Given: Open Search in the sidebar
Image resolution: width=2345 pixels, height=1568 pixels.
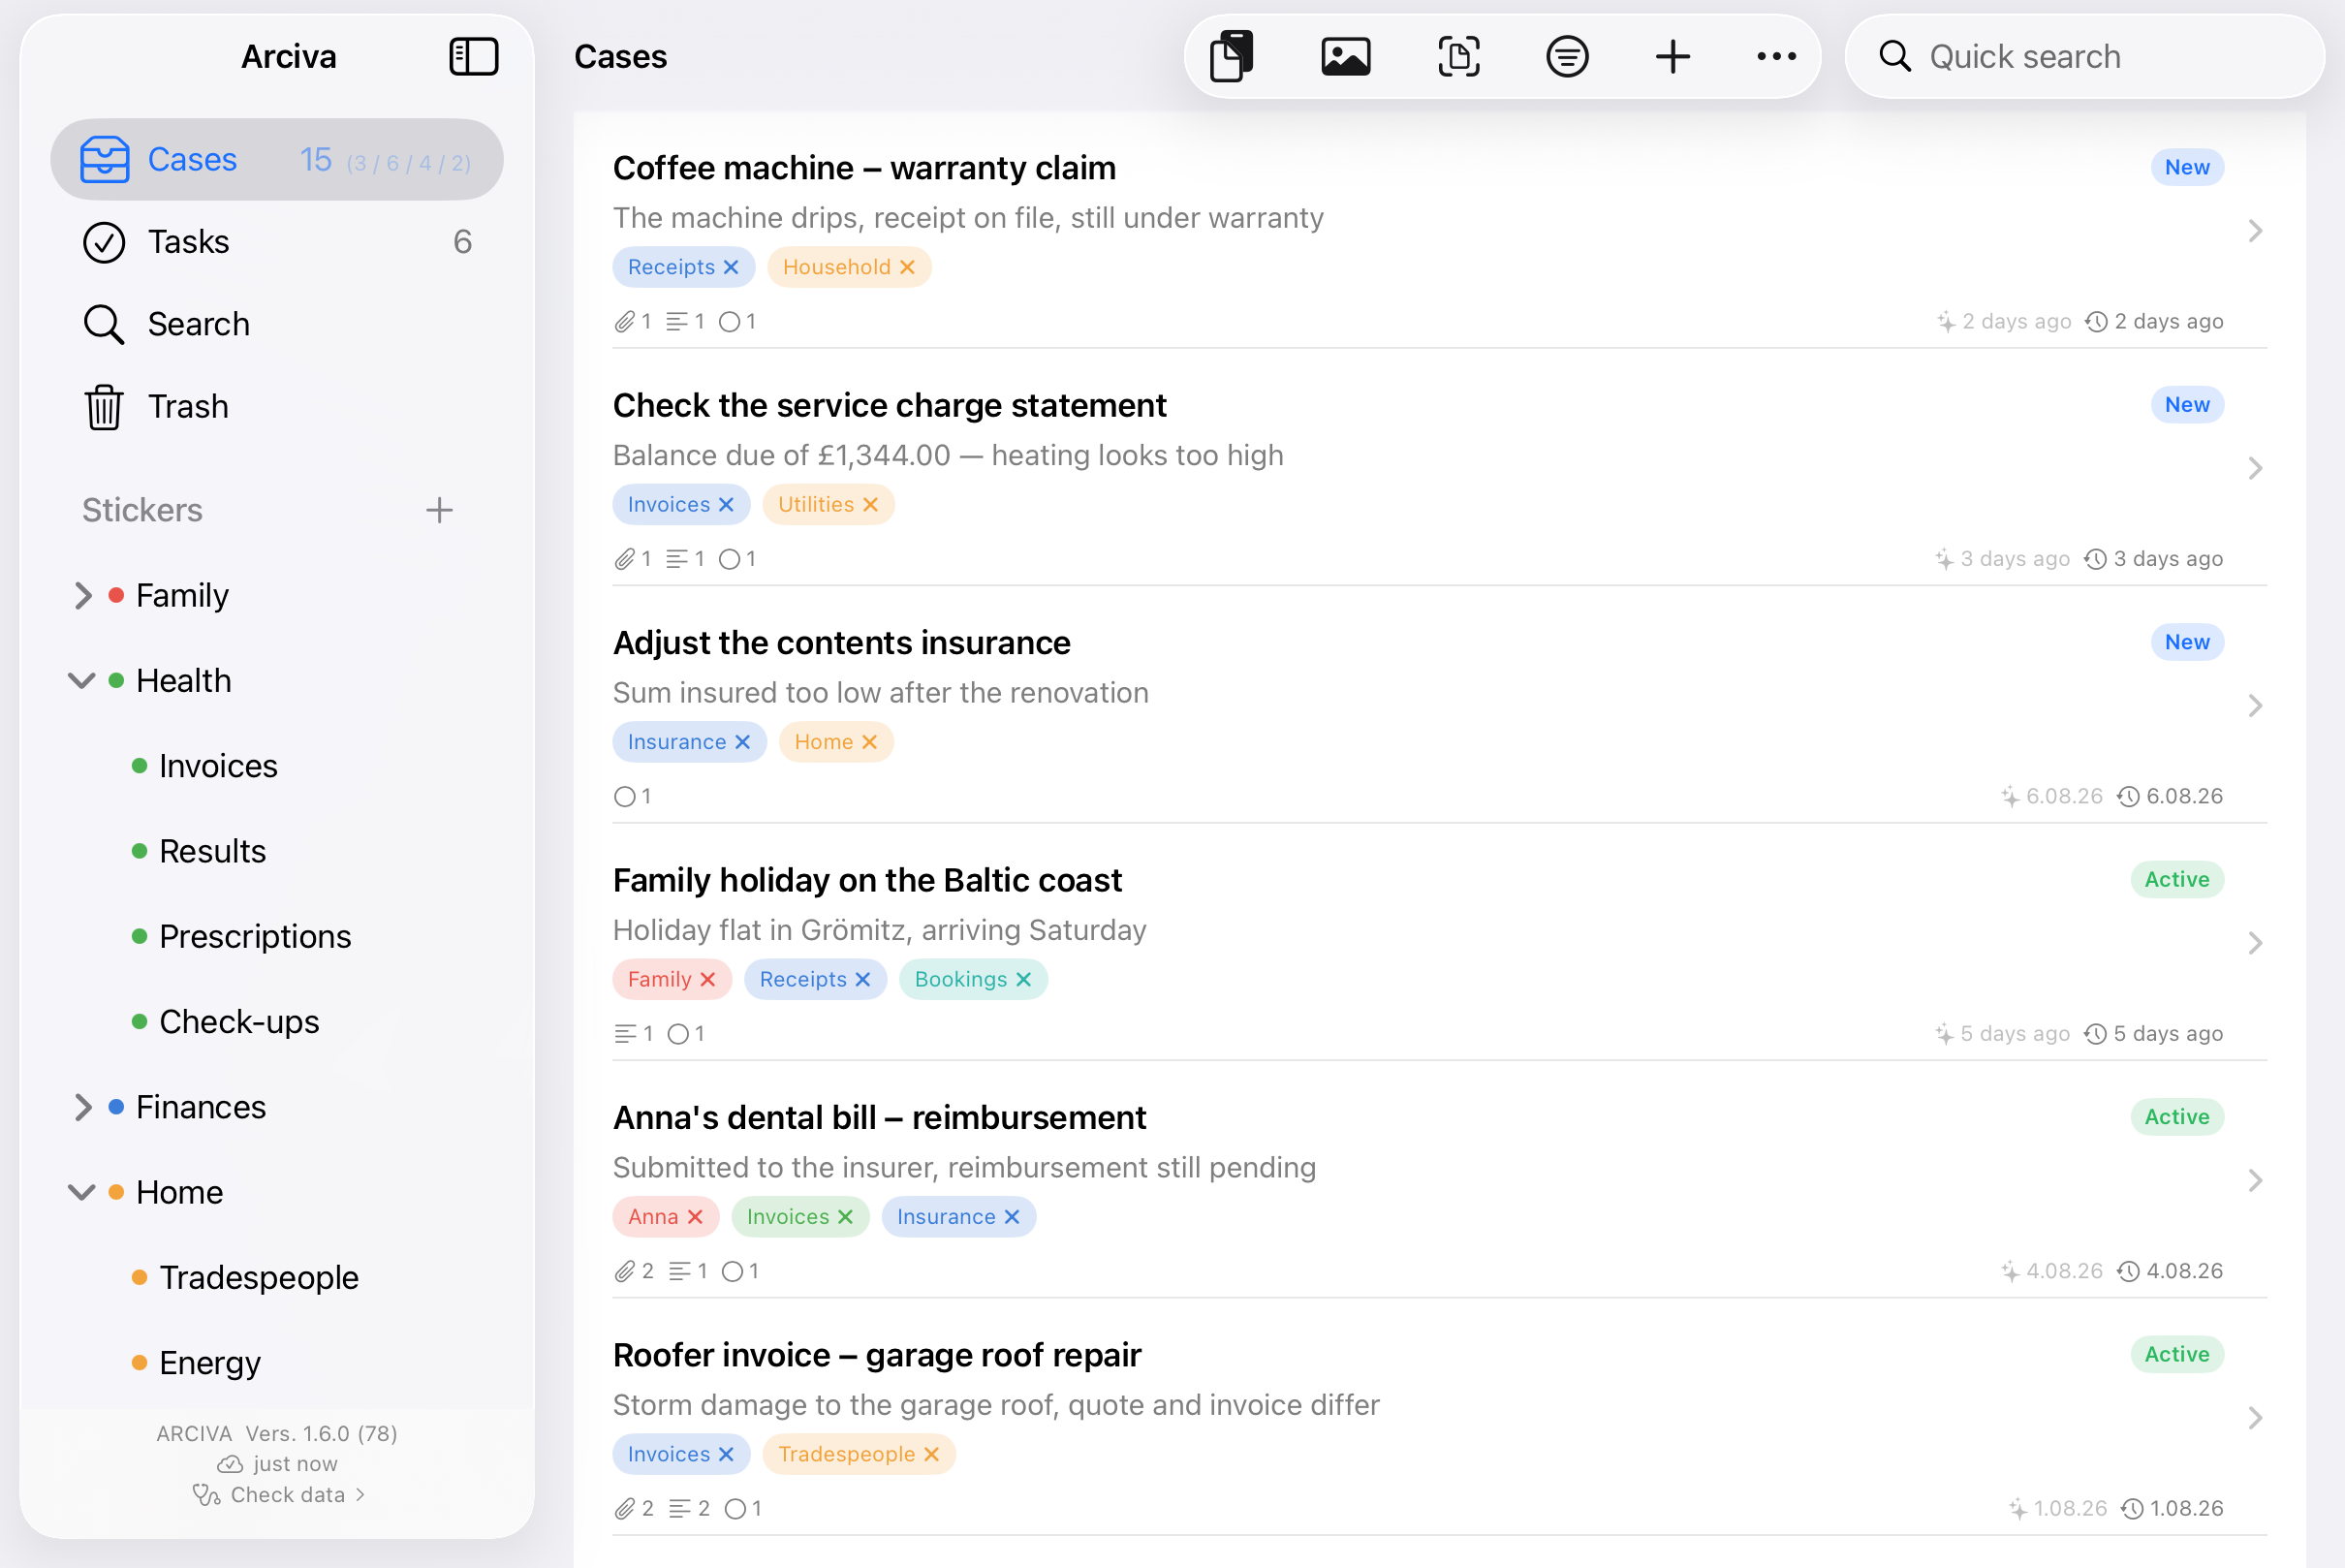Looking at the screenshot, I should (x=277, y=324).
